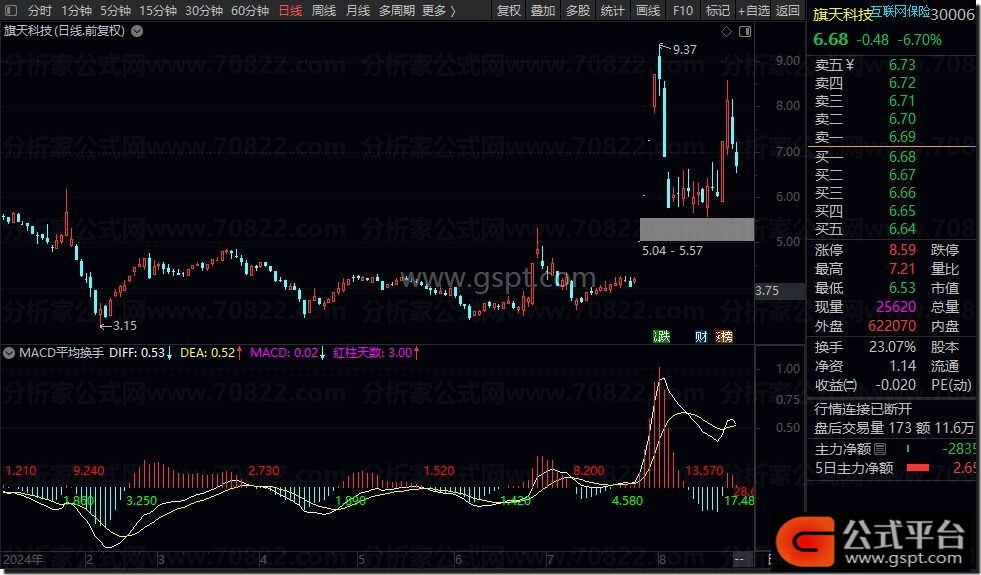Click the gray 5.04 - 5.57 gap zone
981x575 pixels.
pyautogui.click(x=696, y=229)
